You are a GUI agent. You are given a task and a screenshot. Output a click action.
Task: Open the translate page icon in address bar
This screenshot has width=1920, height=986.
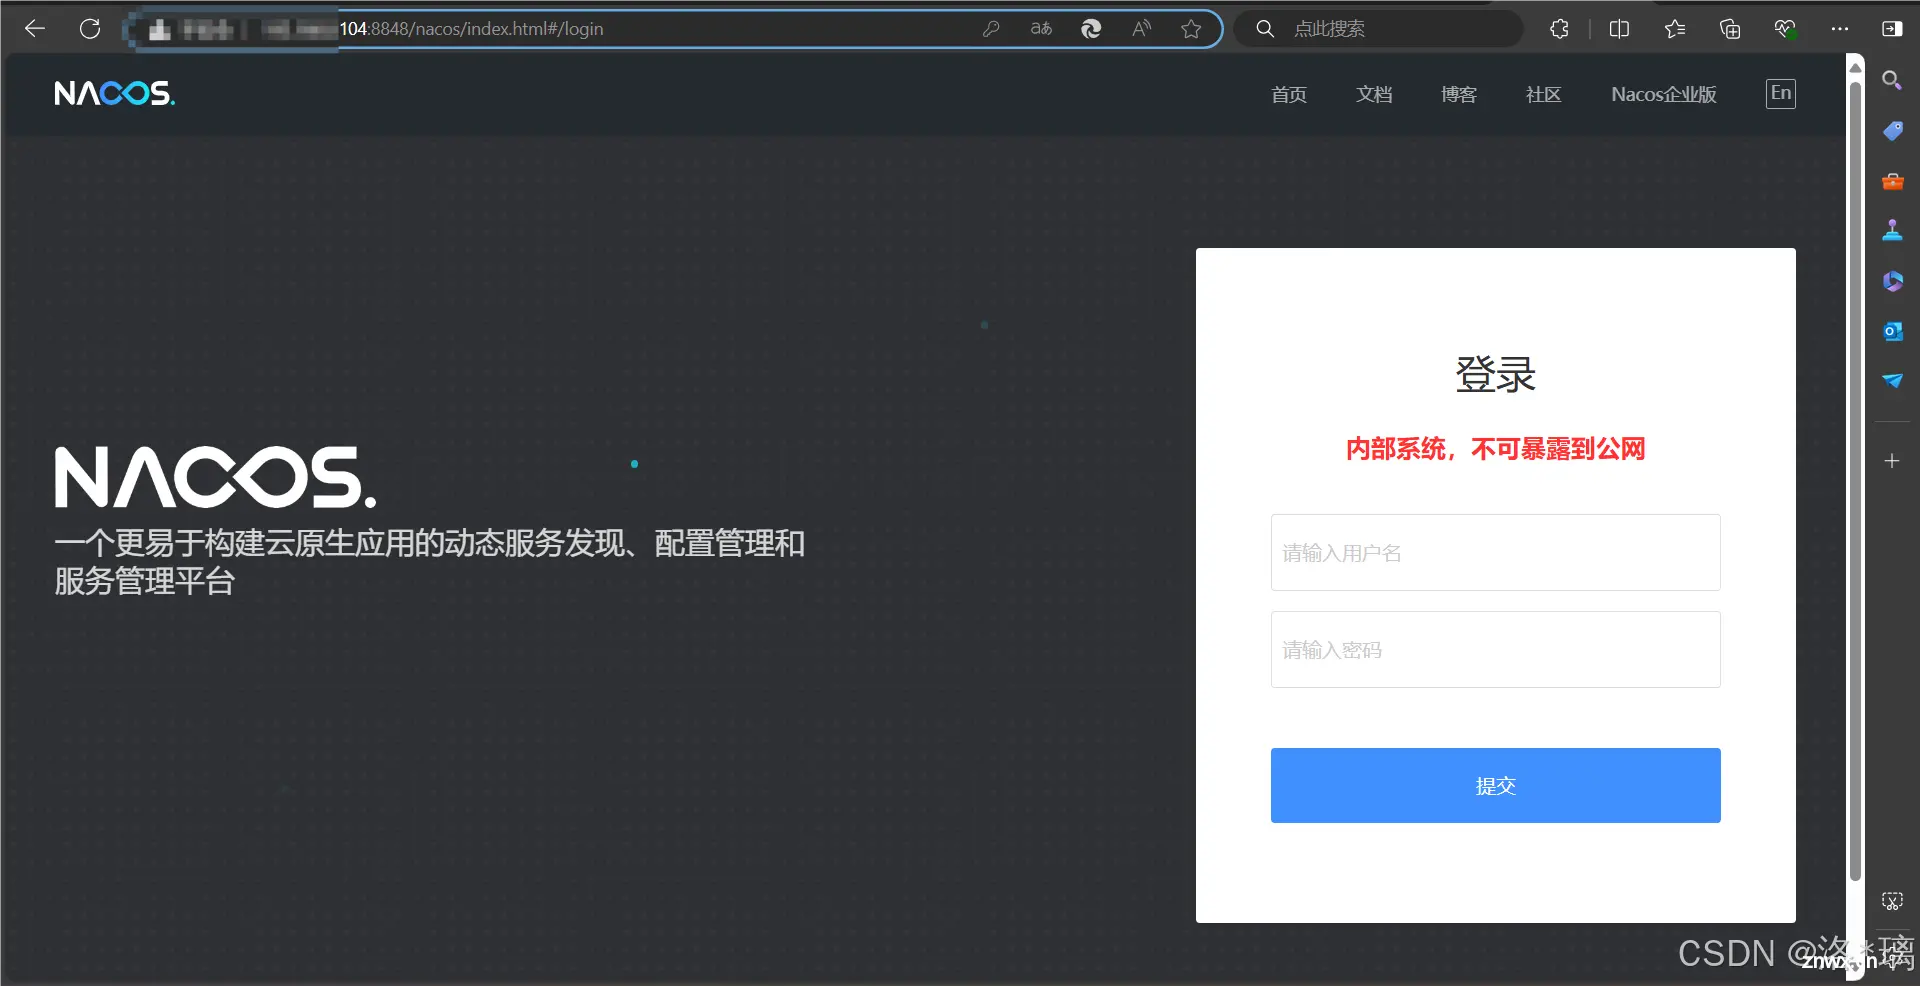[1041, 29]
